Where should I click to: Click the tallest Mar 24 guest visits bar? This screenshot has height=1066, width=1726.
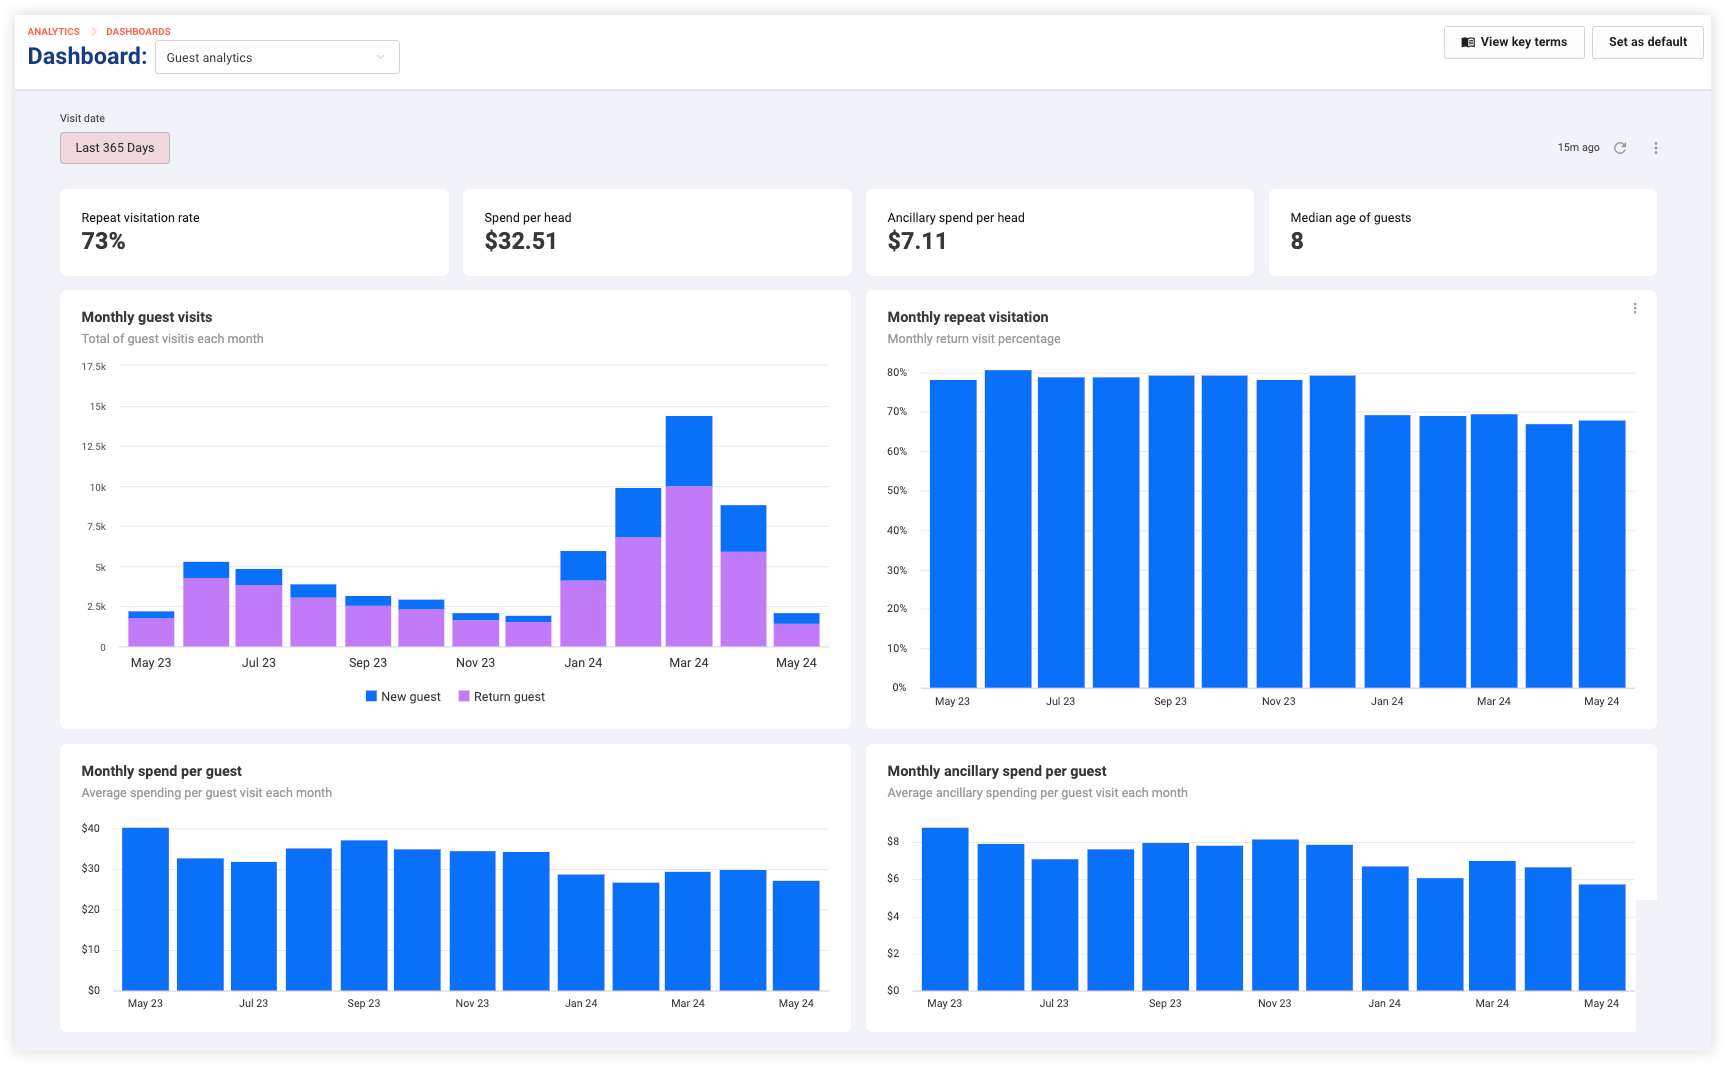coord(689,531)
